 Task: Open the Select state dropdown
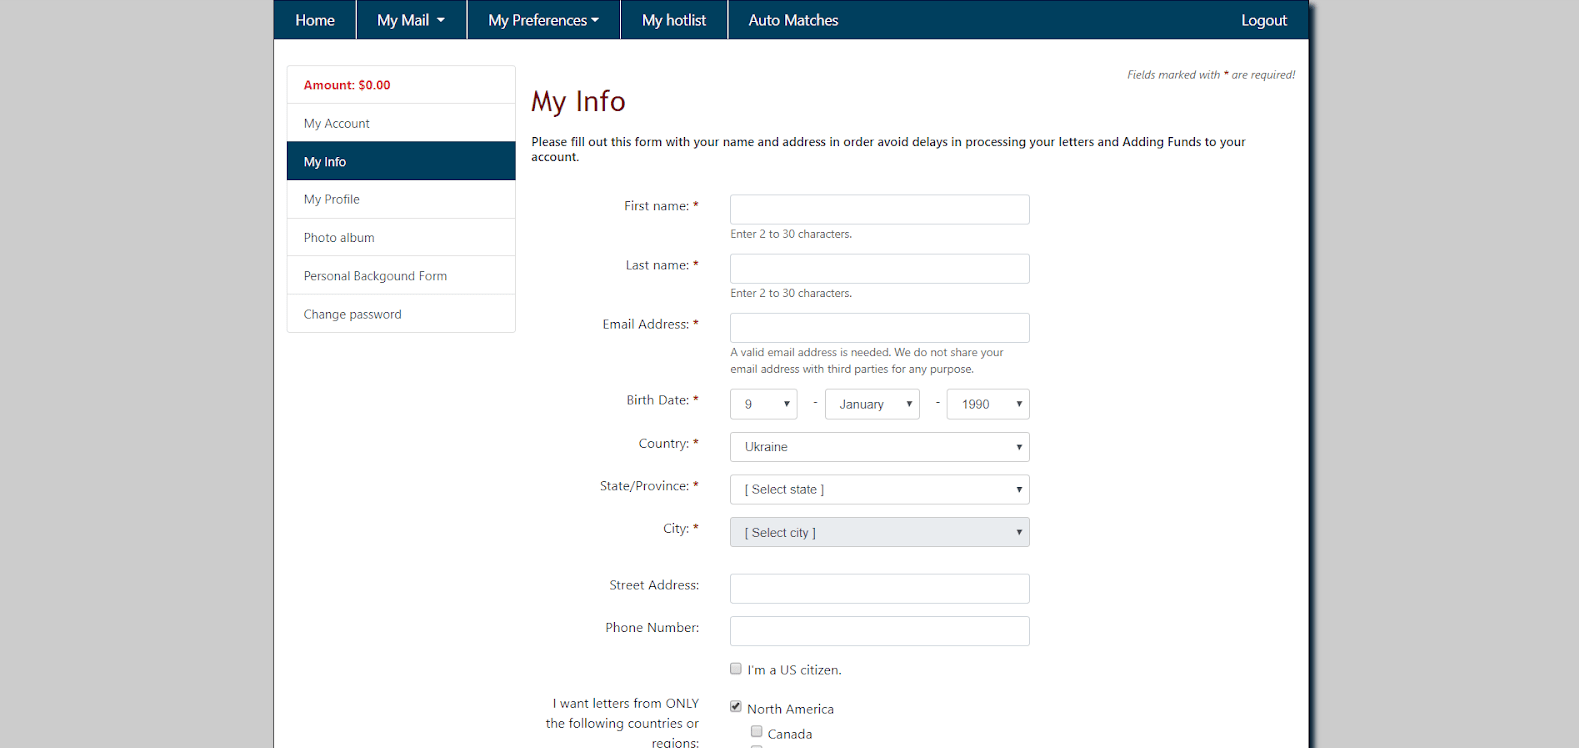coord(880,490)
